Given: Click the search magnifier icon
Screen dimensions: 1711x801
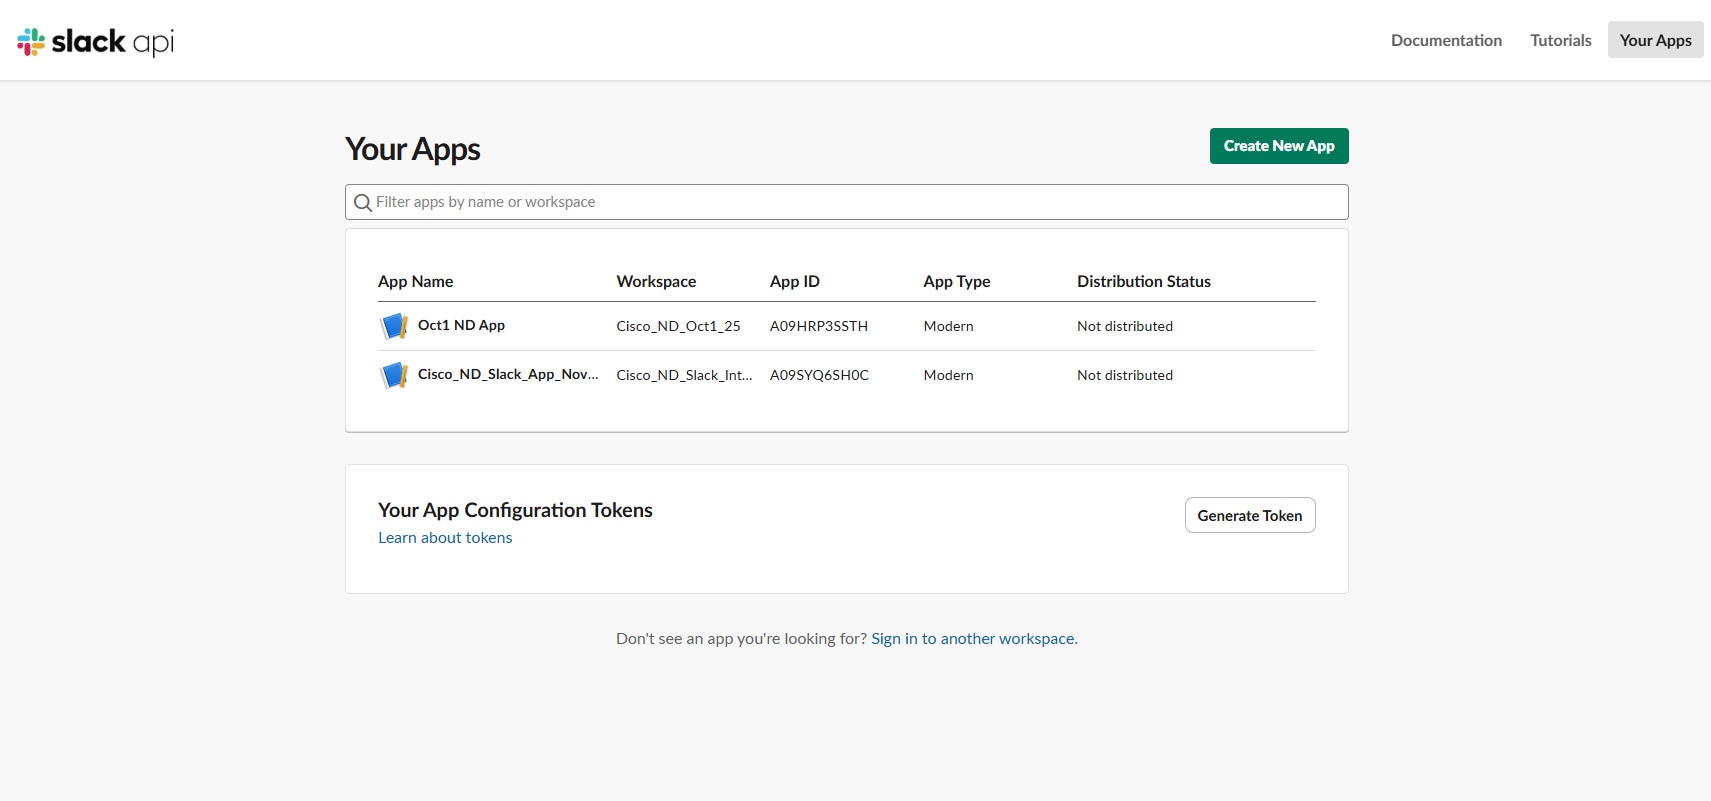Looking at the screenshot, I should click(x=363, y=203).
